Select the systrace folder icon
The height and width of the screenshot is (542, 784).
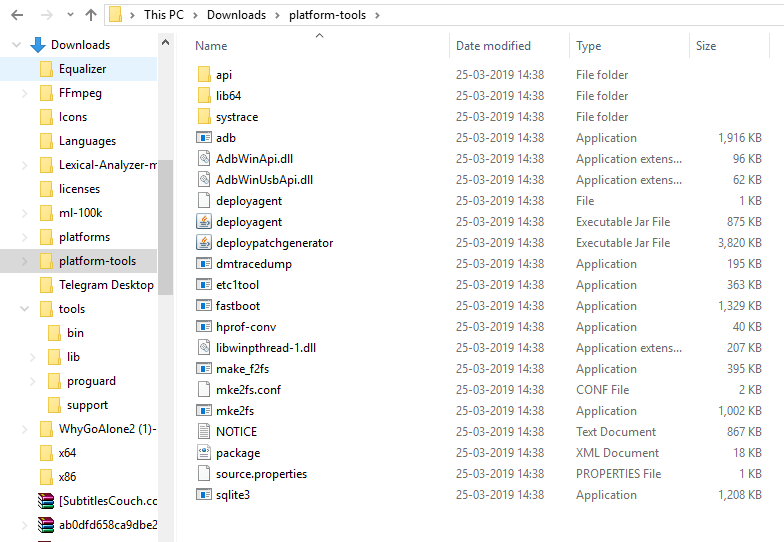tap(204, 117)
